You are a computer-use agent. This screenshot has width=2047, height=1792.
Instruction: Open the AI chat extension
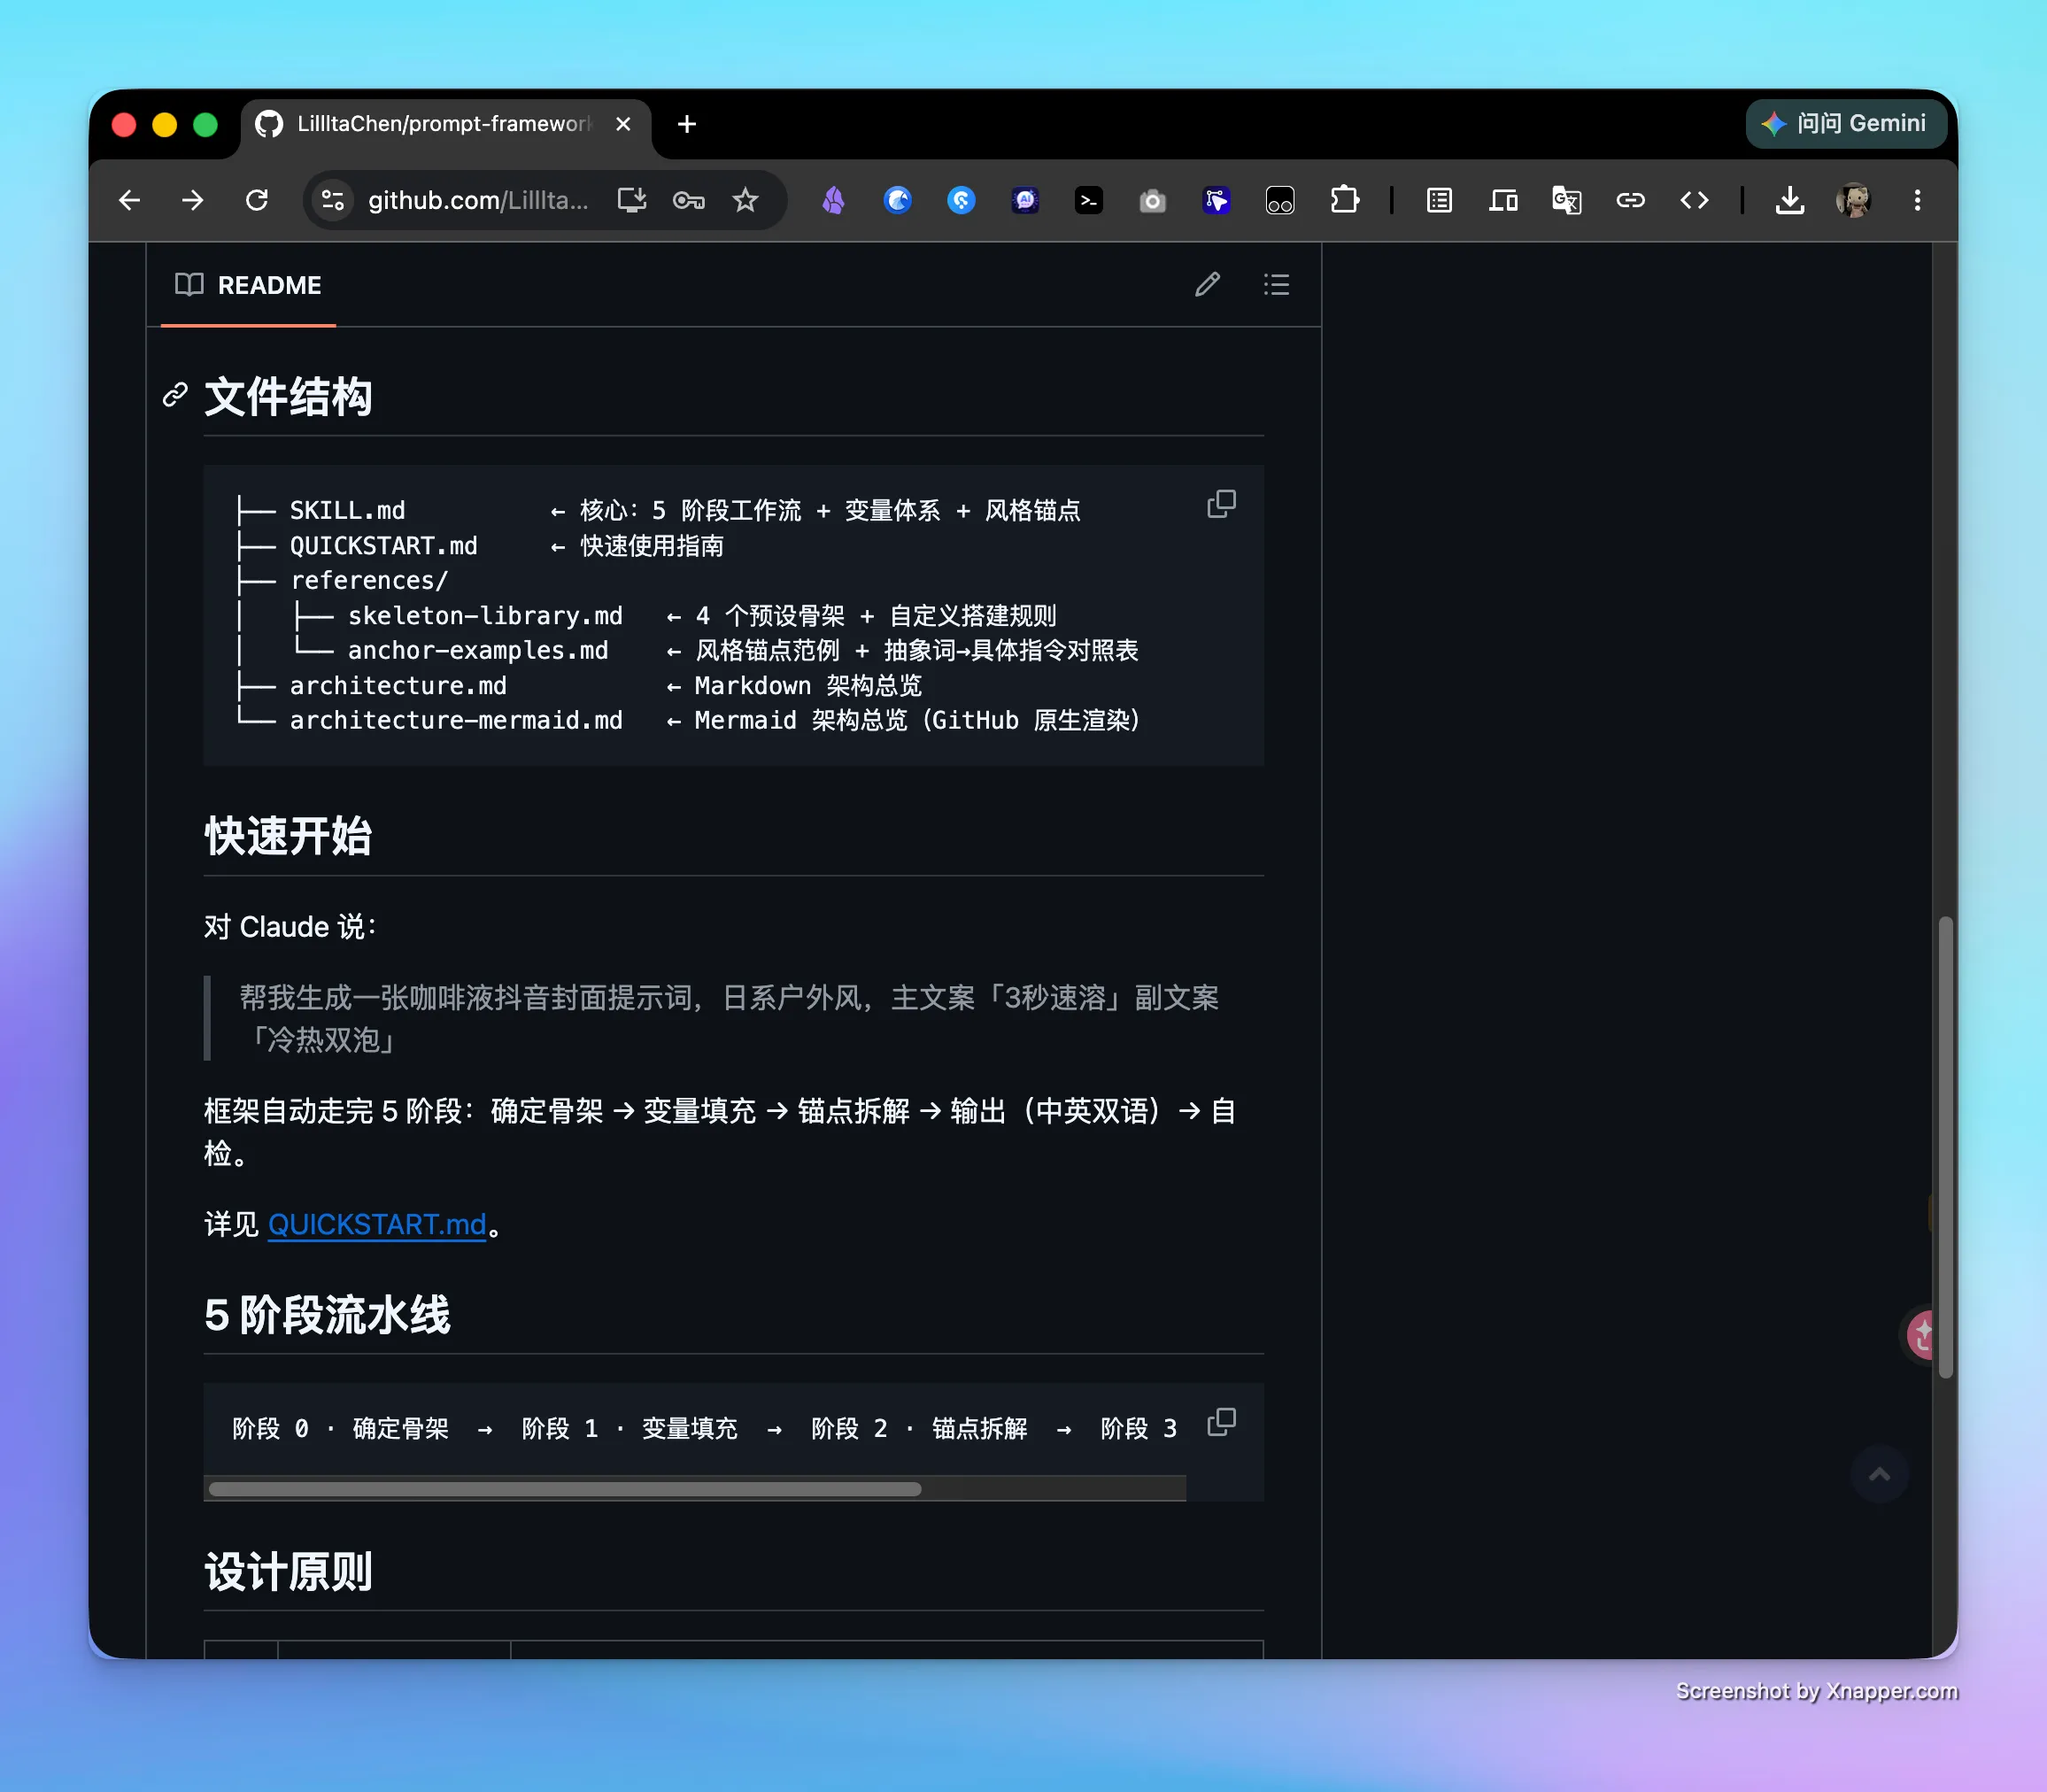click(1025, 201)
